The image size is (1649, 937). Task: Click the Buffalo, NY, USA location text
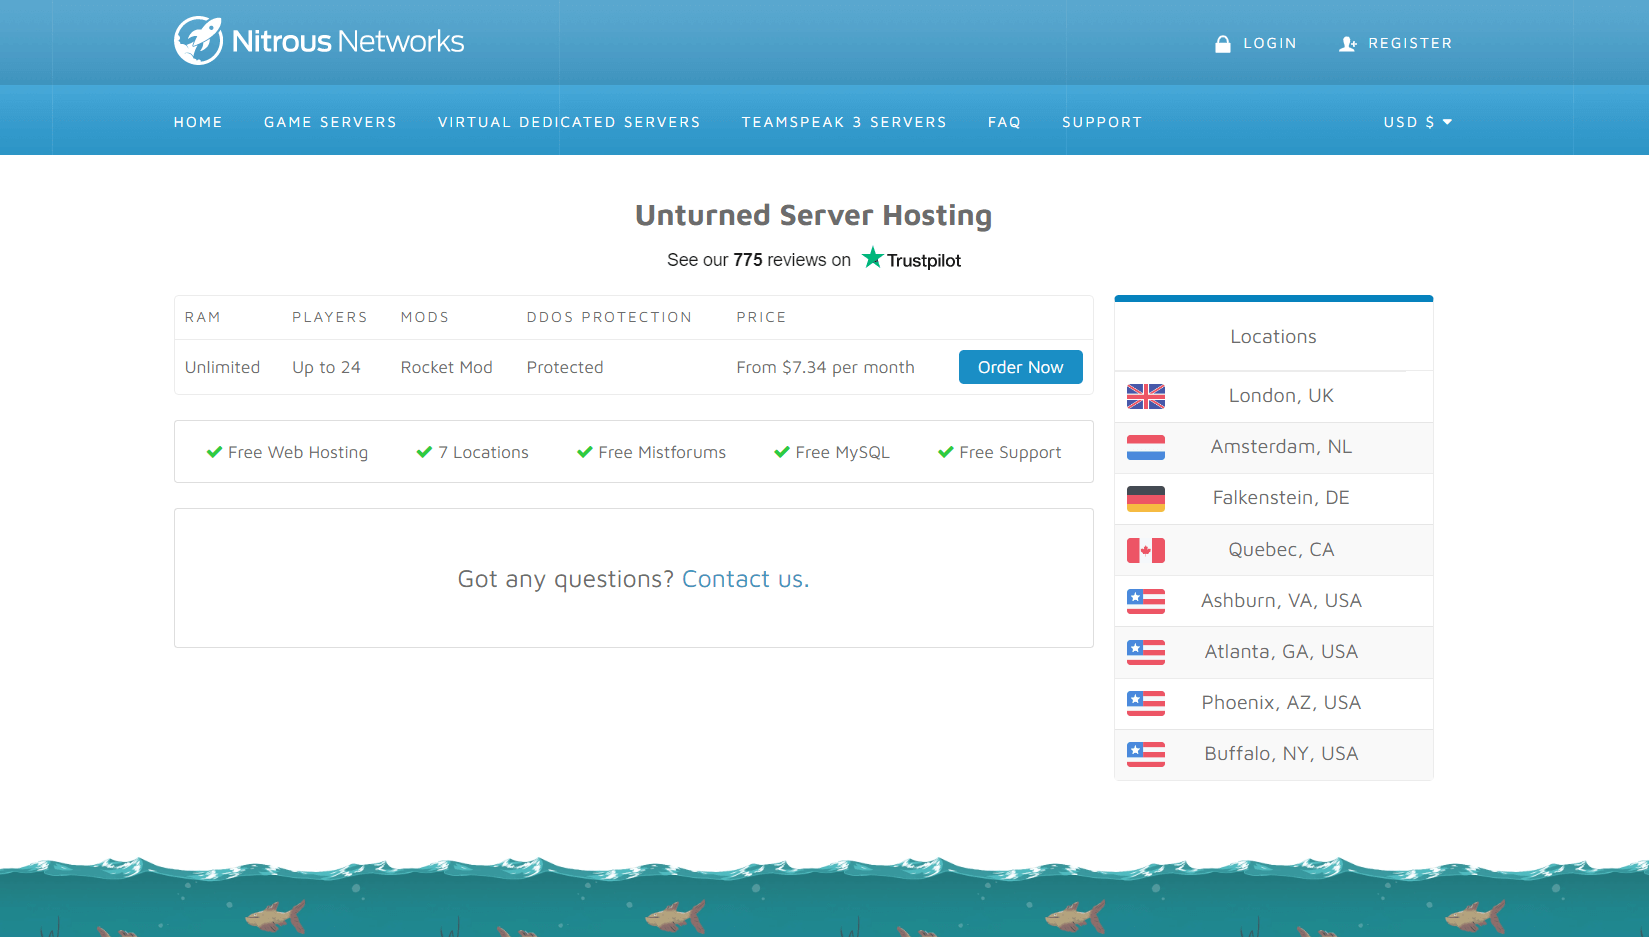1281,754
